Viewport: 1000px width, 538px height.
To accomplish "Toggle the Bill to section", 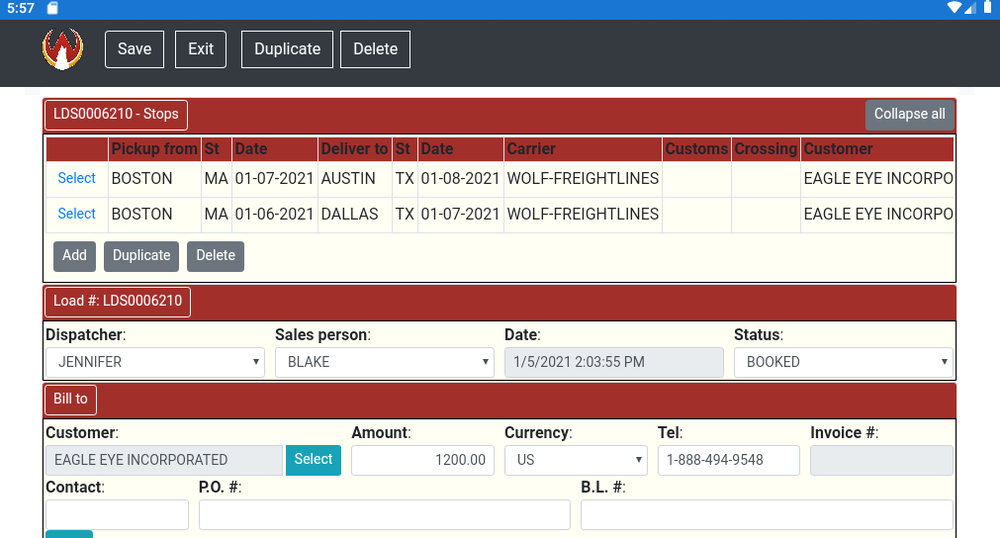I will pos(71,400).
